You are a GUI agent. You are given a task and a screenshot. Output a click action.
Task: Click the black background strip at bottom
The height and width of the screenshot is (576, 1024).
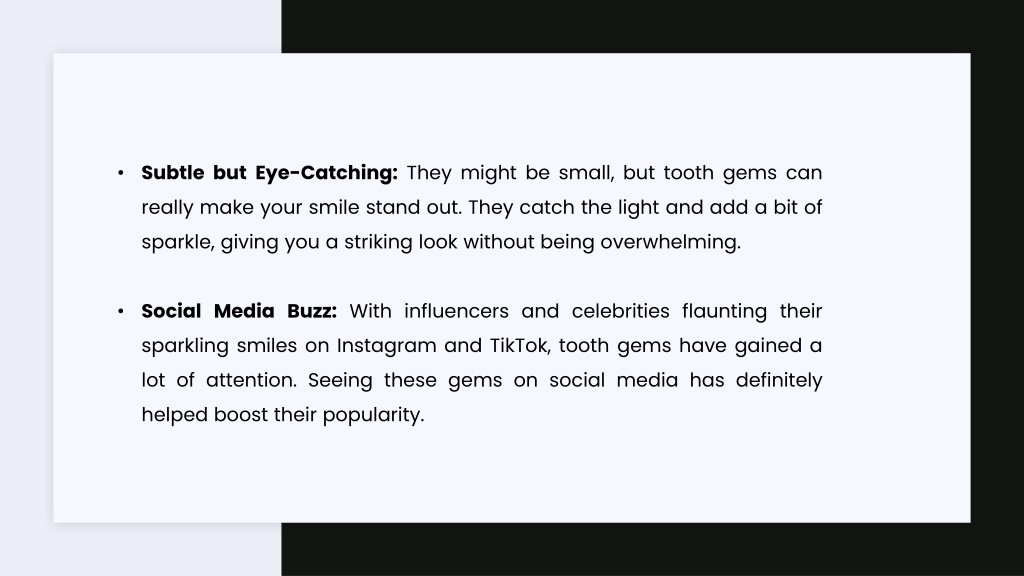pyautogui.click(x=653, y=549)
